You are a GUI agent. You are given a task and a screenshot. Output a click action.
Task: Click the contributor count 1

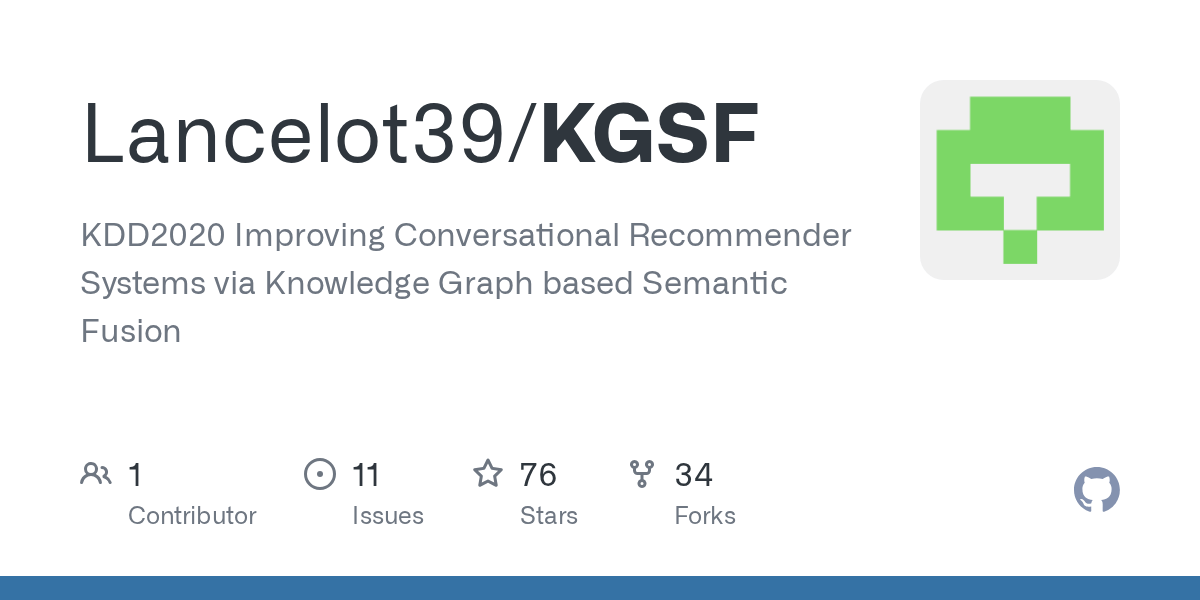[x=135, y=474]
